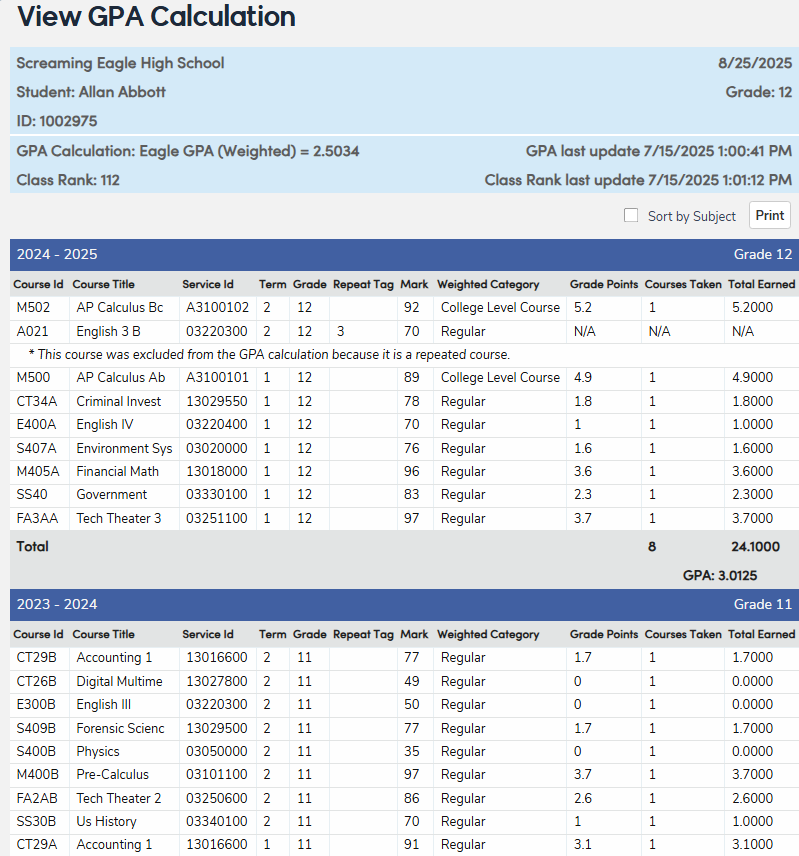Click total earned 5.2000 for AP Calculus Bc
This screenshot has height=856, width=799.
pos(752,307)
